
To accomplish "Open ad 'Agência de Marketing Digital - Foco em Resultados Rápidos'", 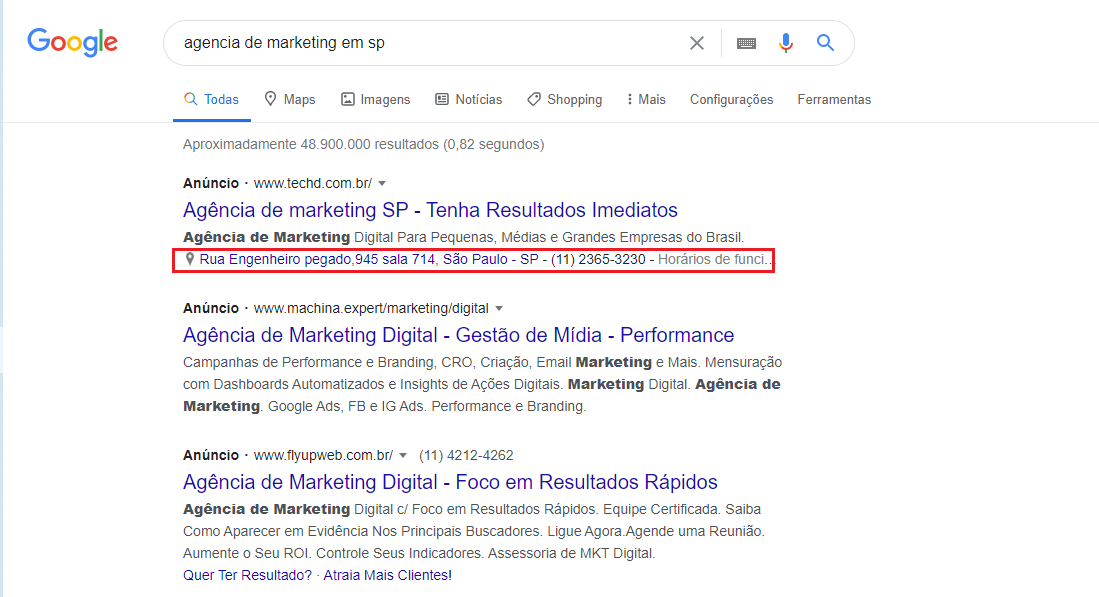I will click(x=450, y=482).
